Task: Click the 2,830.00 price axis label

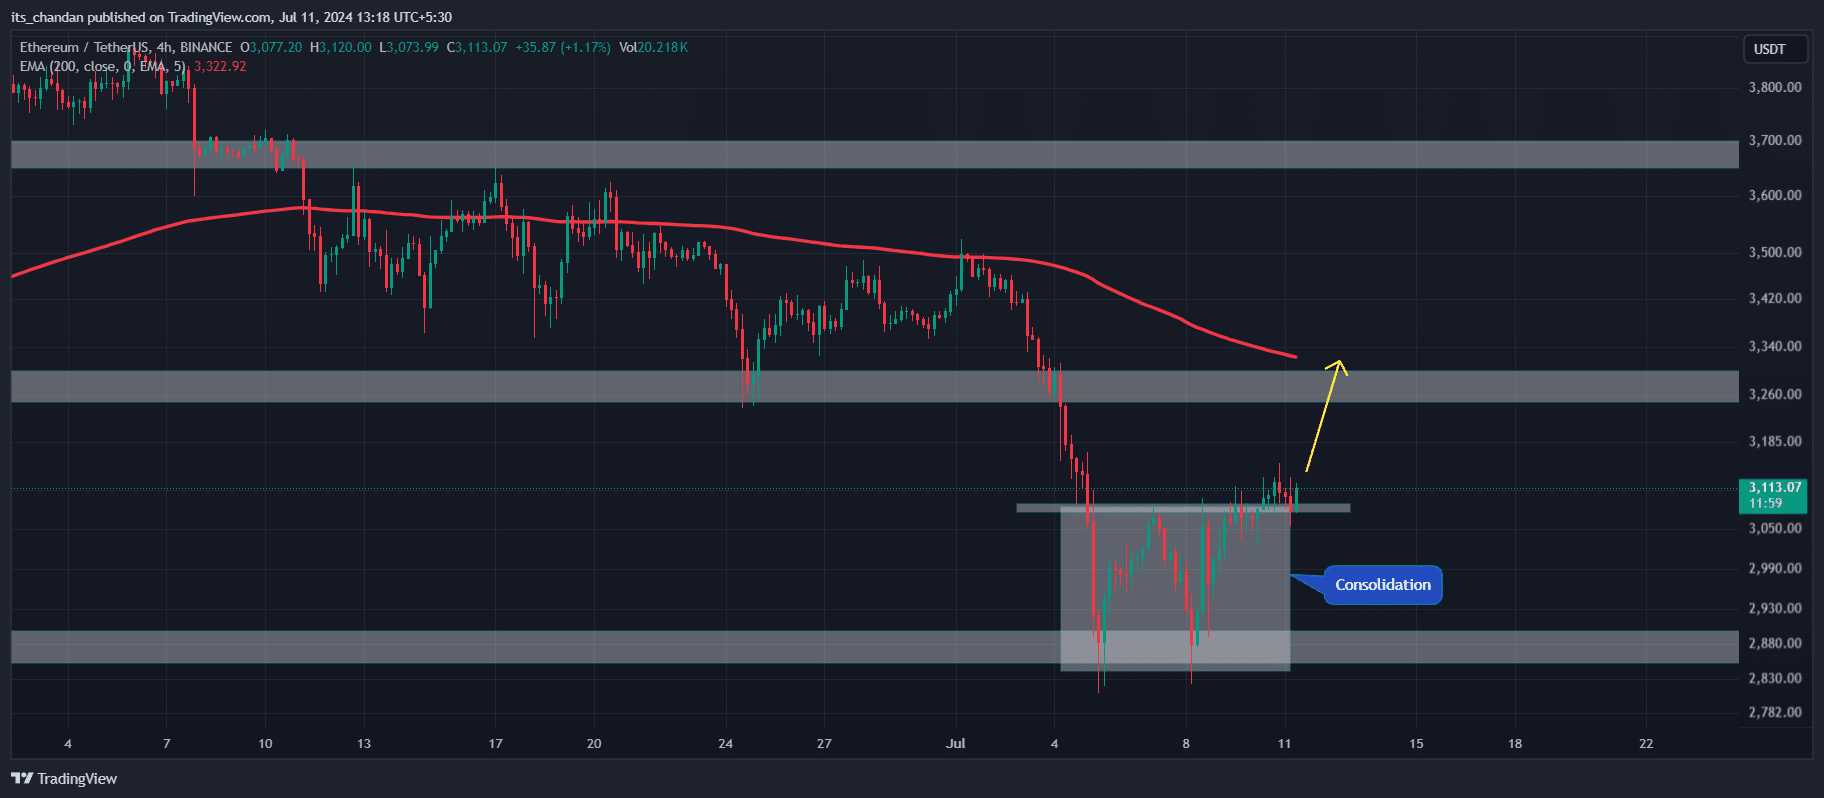Action: tap(1775, 678)
